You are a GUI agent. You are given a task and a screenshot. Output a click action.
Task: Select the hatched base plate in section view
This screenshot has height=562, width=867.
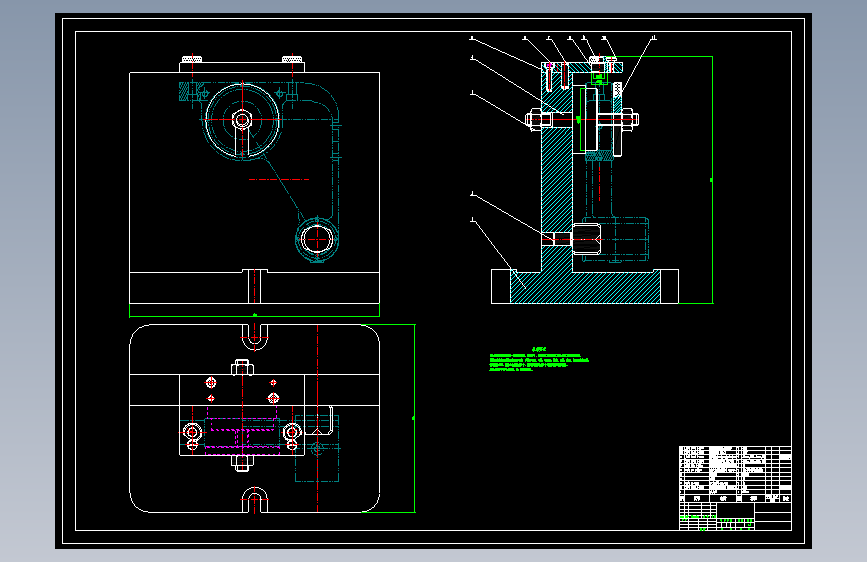(x=585, y=287)
